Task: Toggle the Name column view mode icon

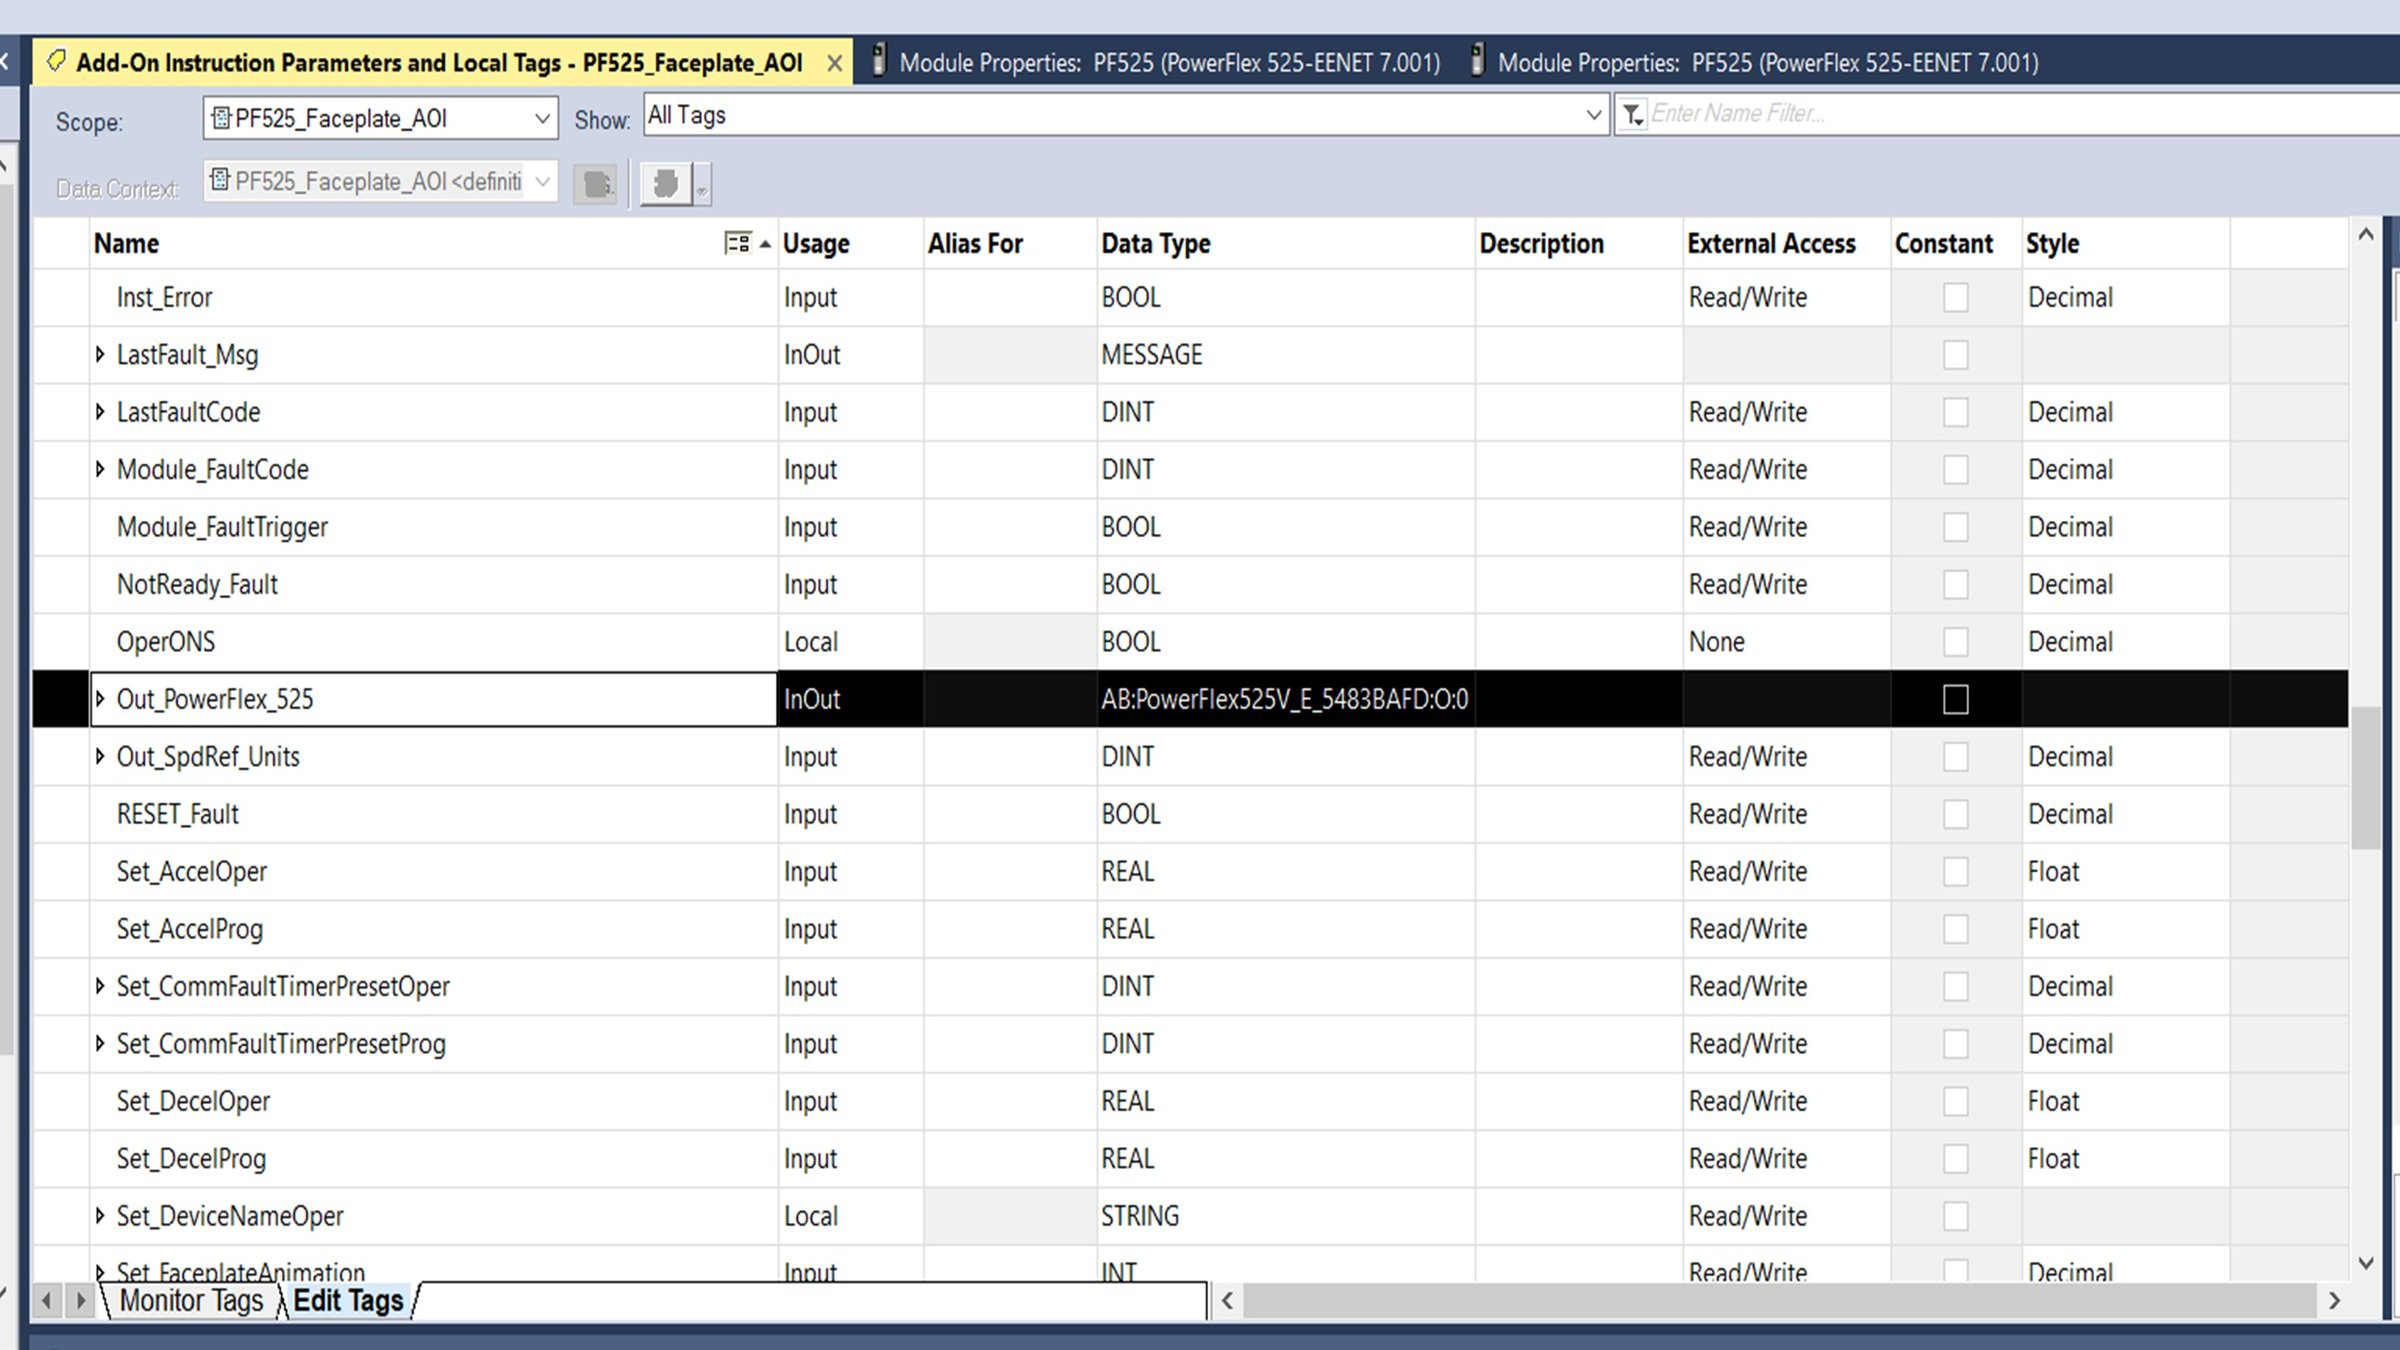Action: 738,243
